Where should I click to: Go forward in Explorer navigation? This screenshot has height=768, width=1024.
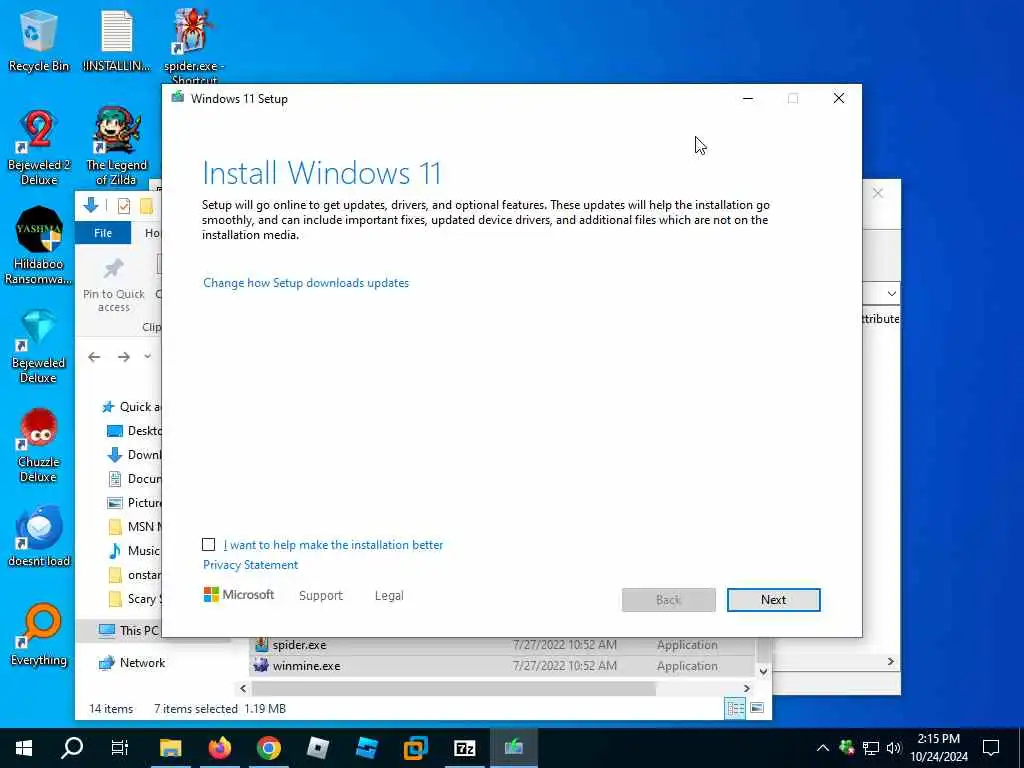[x=123, y=357]
